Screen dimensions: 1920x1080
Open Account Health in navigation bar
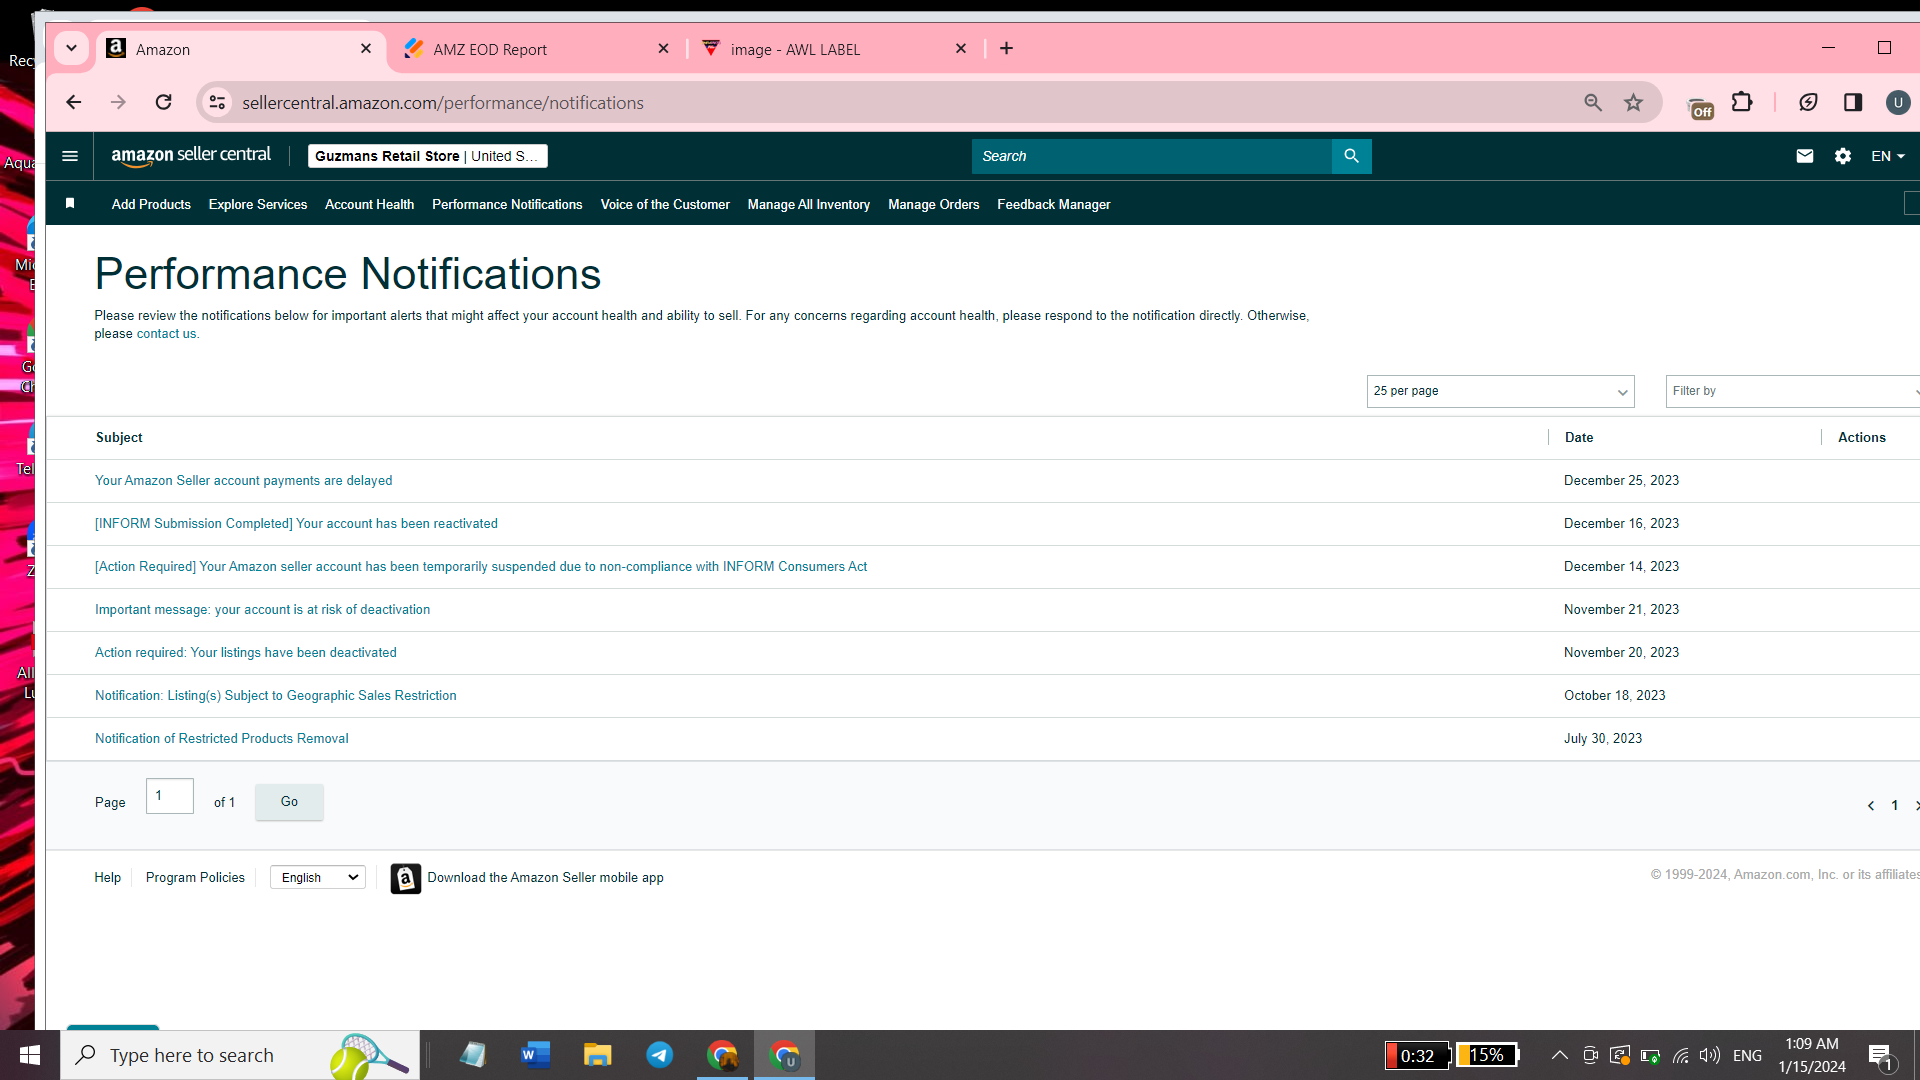pyautogui.click(x=369, y=204)
